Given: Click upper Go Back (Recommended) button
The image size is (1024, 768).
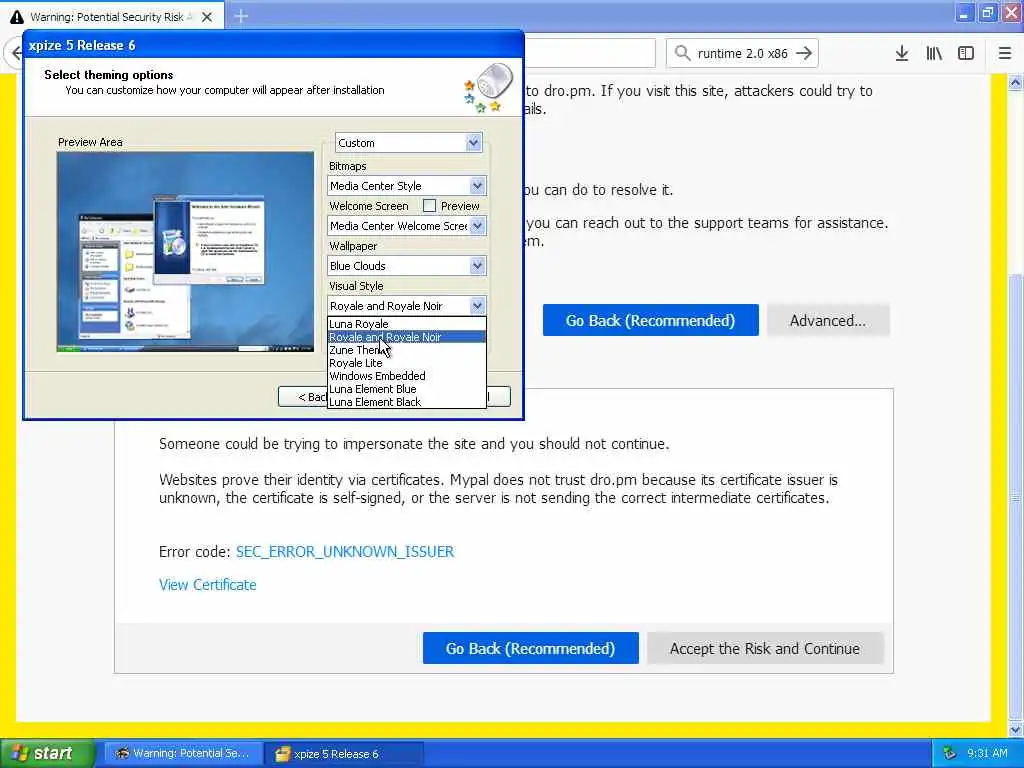Looking at the screenshot, I should click(650, 321).
